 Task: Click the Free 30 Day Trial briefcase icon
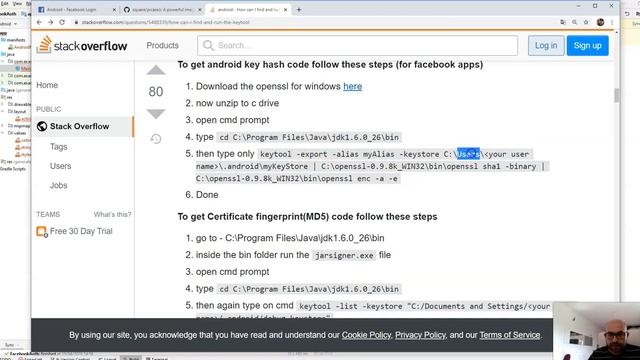(42, 231)
